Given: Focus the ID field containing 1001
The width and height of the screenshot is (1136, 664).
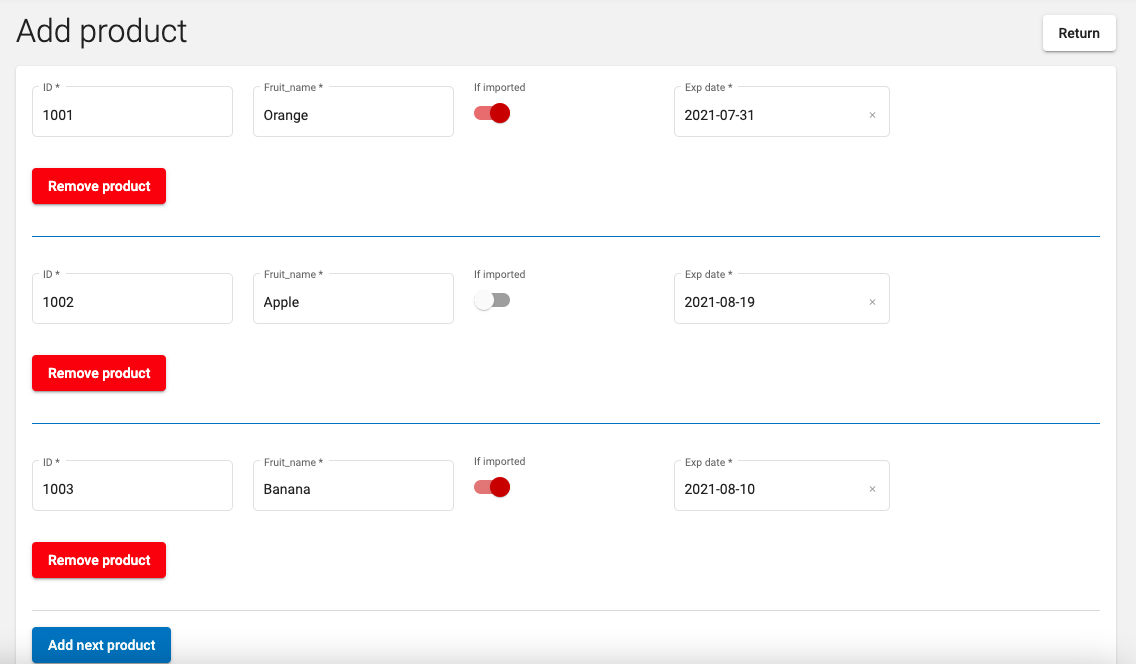Looking at the screenshot, I should pyautogui.click(x=133, y=112).
